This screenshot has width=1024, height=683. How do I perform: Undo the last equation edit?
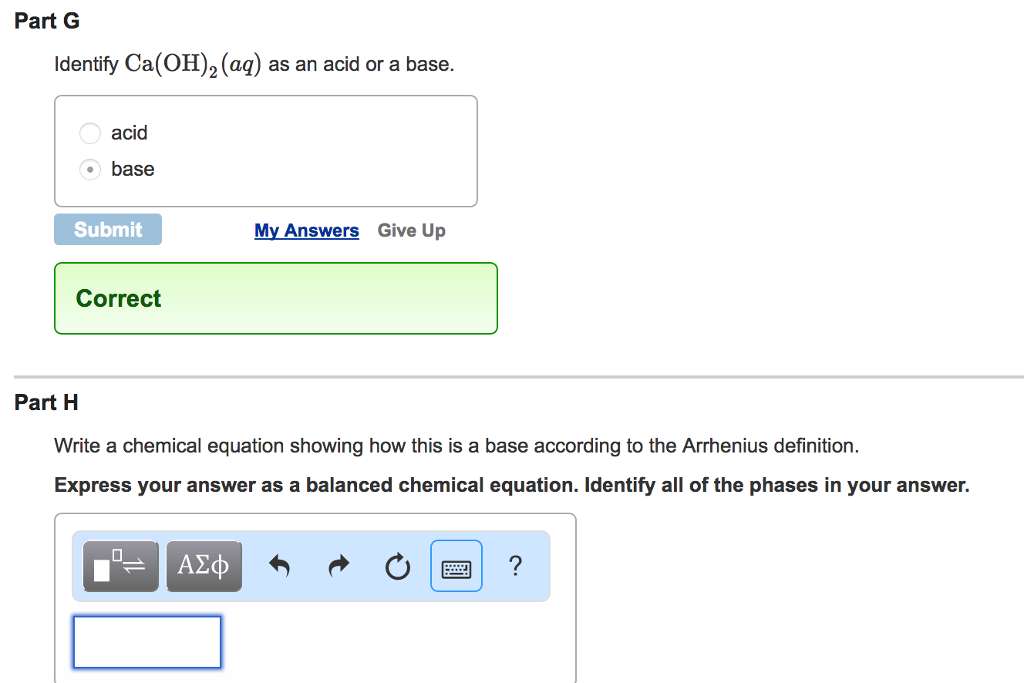point(279,565)
